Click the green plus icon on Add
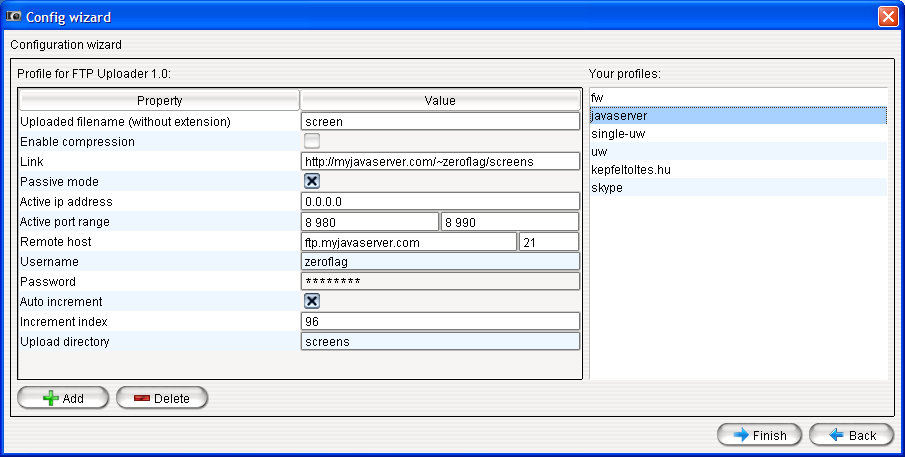905x457 pixels. (51, 398)
